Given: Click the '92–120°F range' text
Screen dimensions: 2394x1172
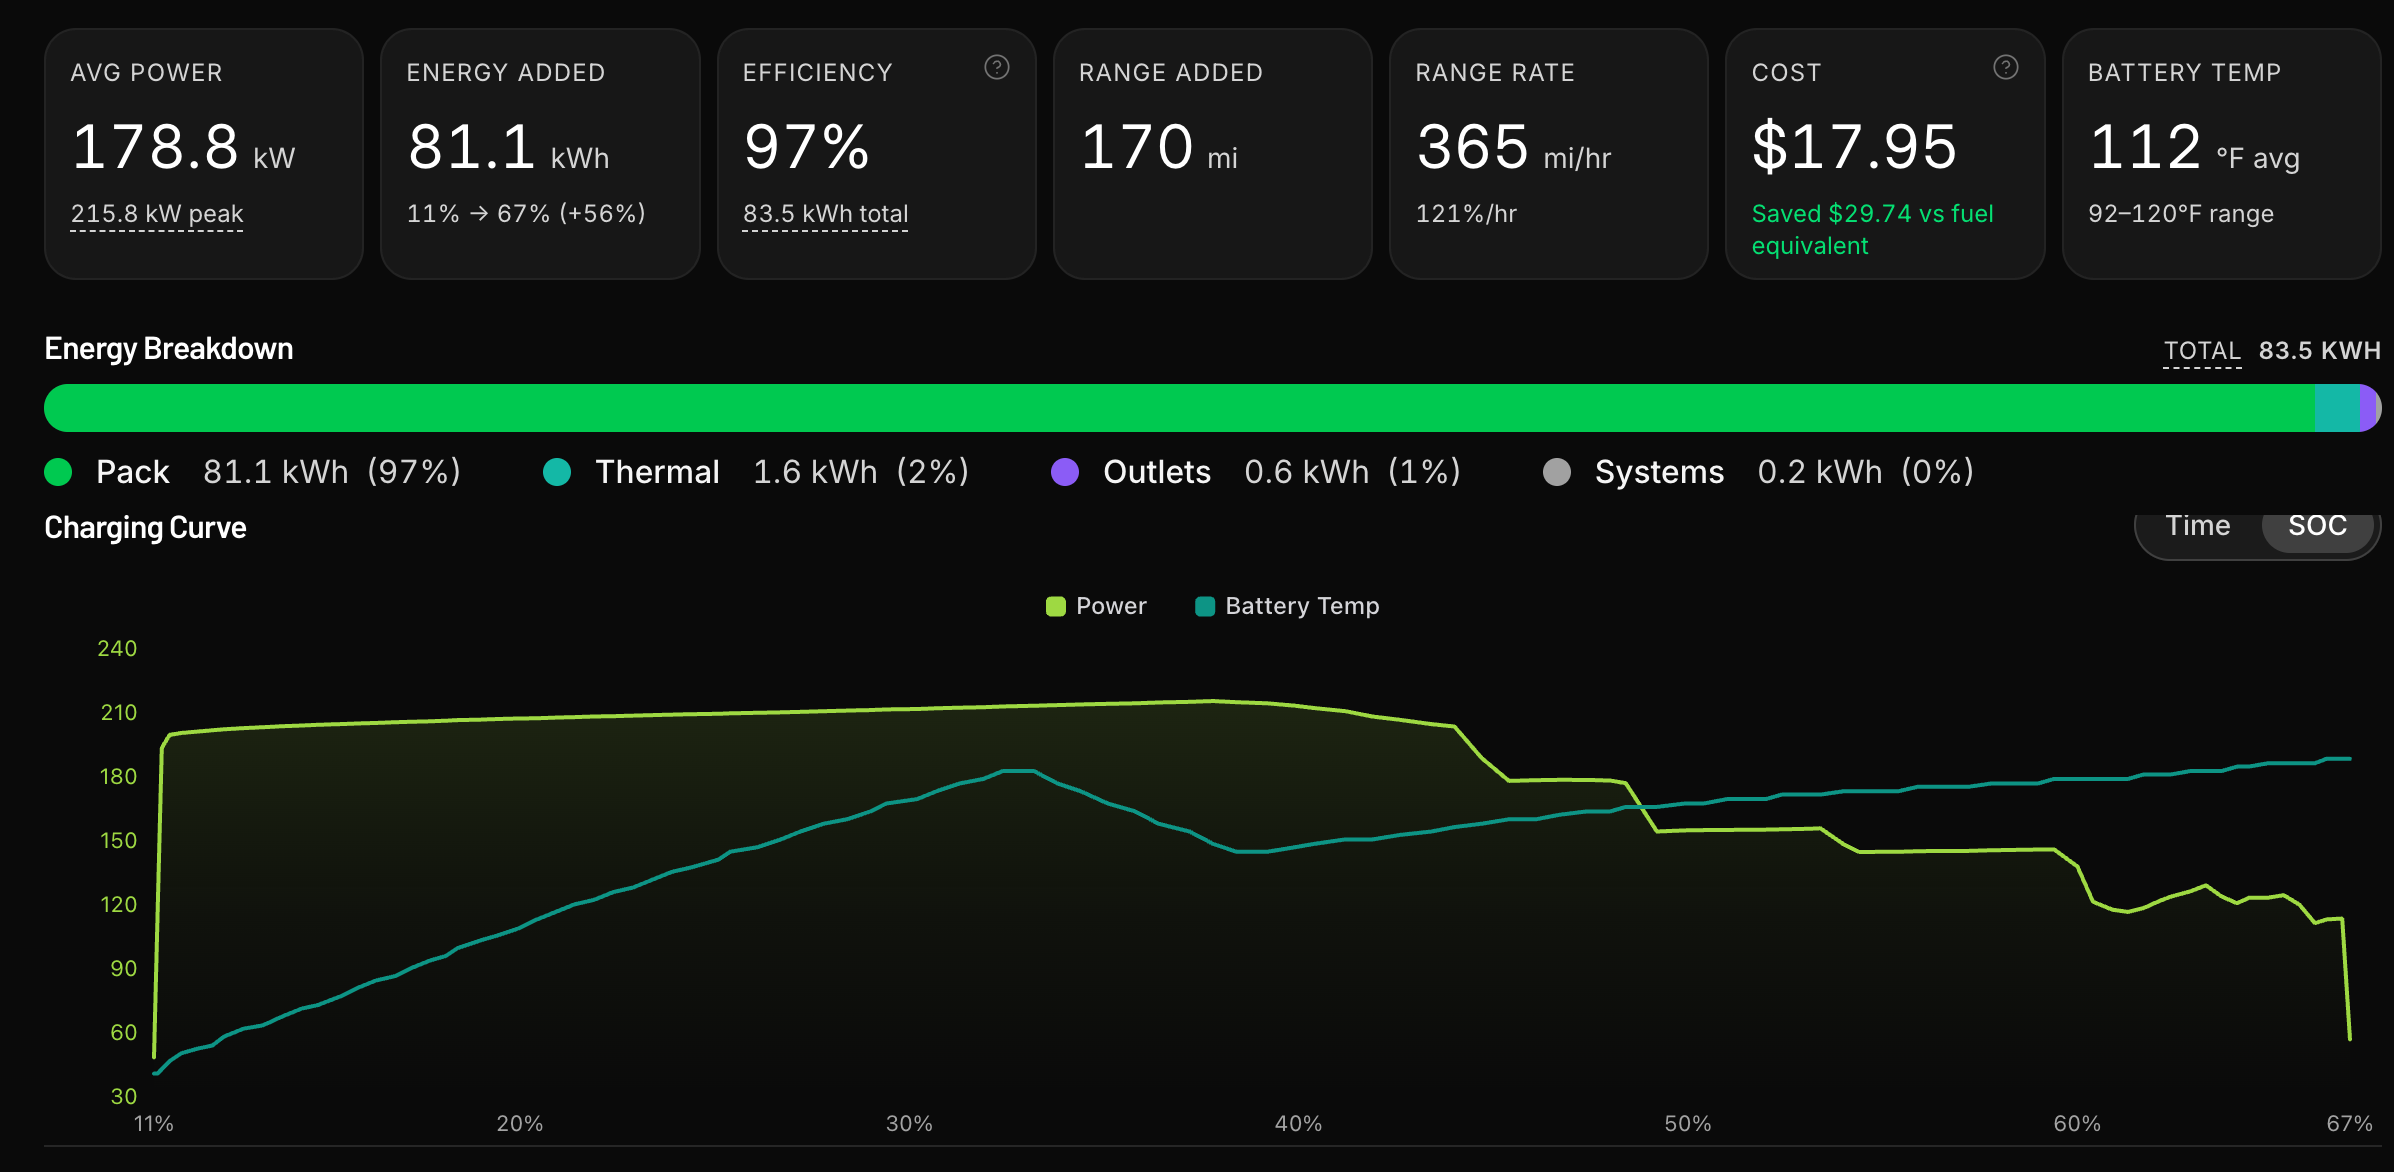Looking at the screenshot, I should [2180, 214].
